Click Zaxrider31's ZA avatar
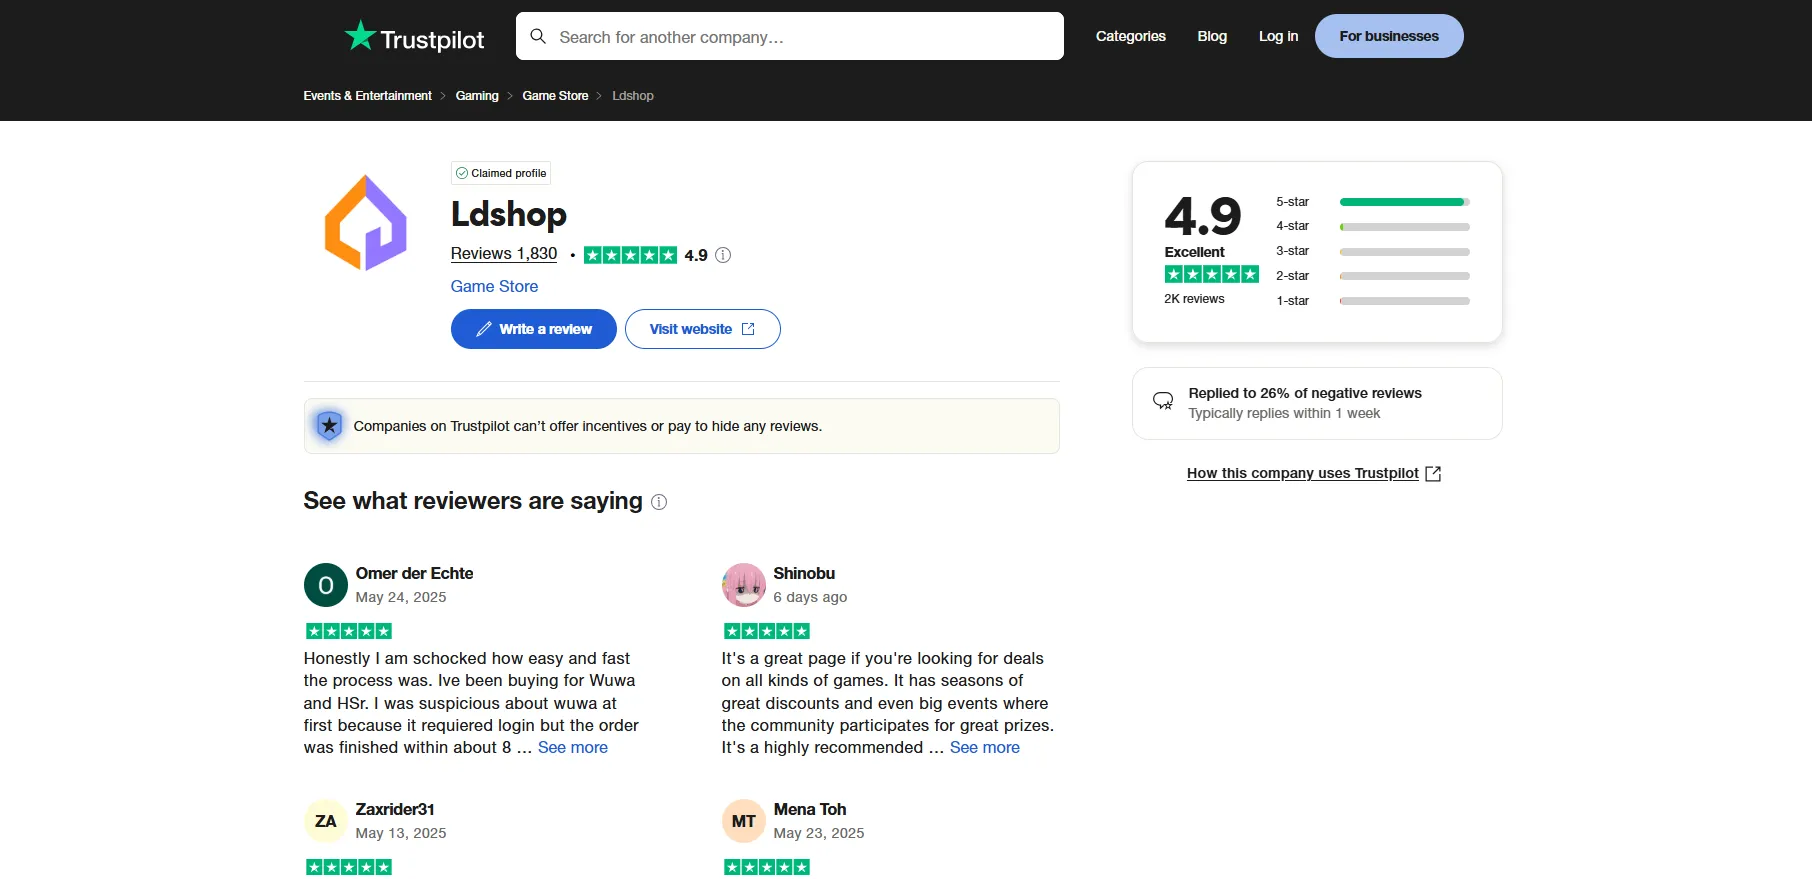1812x879 pixels. pos(325,821)
